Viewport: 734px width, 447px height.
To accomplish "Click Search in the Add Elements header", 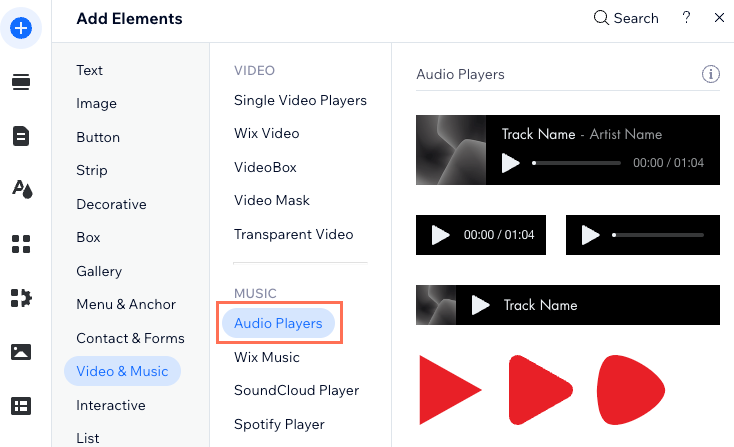I will pos(626,18).
